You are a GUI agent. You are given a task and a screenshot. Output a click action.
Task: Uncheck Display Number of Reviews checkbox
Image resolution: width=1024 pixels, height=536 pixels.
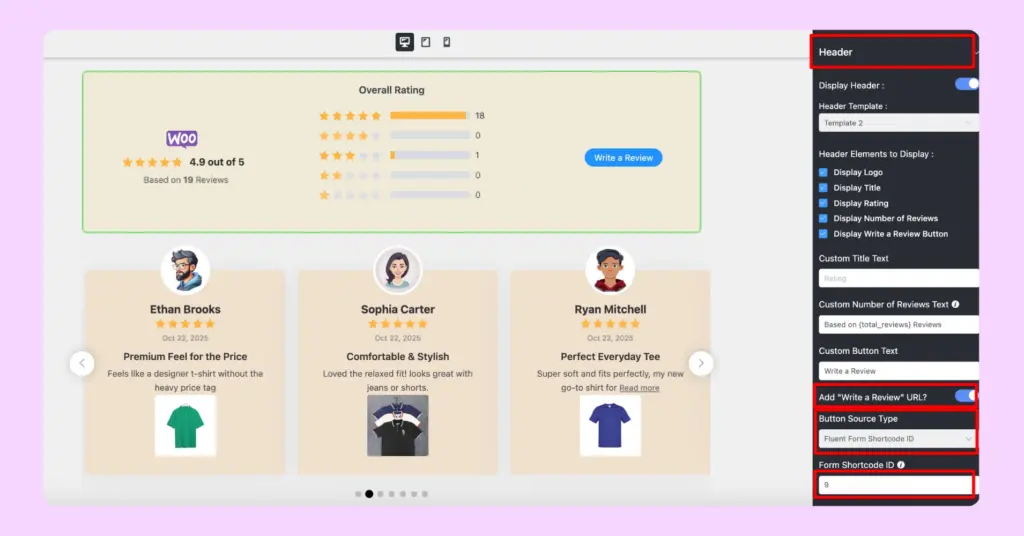823,218
